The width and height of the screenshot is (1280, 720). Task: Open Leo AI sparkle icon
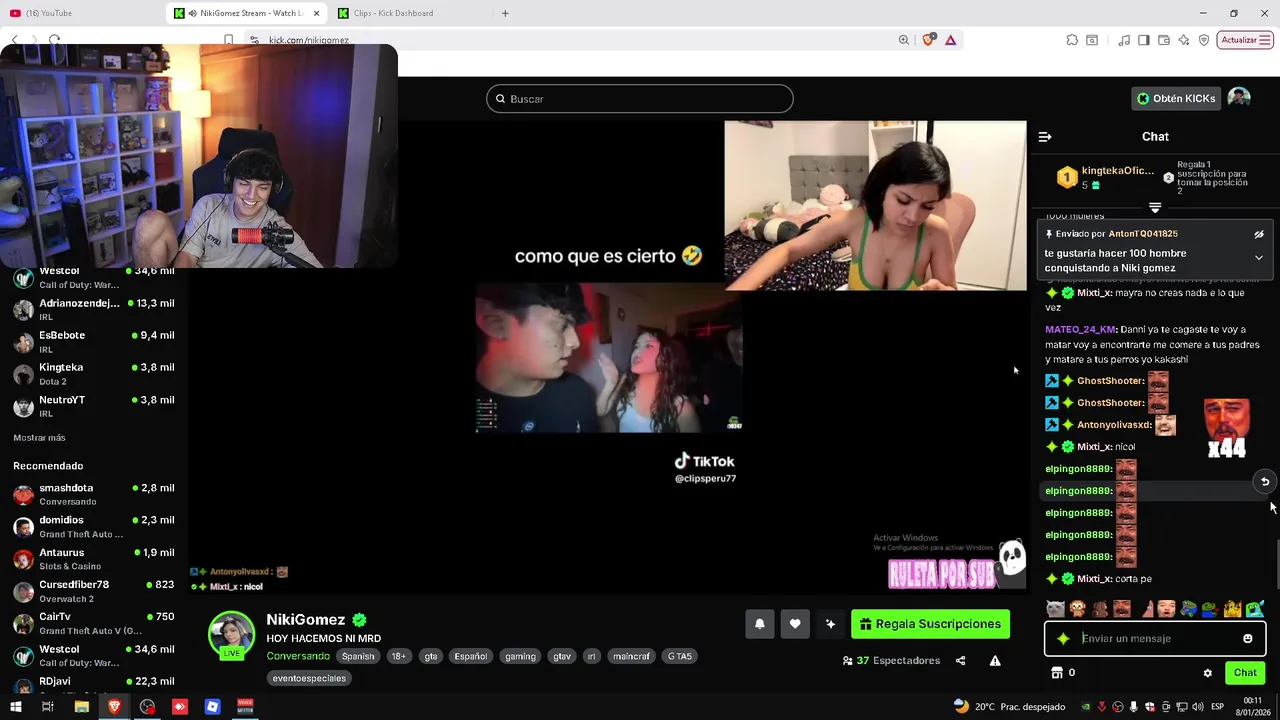click(x=1184, y=40)
